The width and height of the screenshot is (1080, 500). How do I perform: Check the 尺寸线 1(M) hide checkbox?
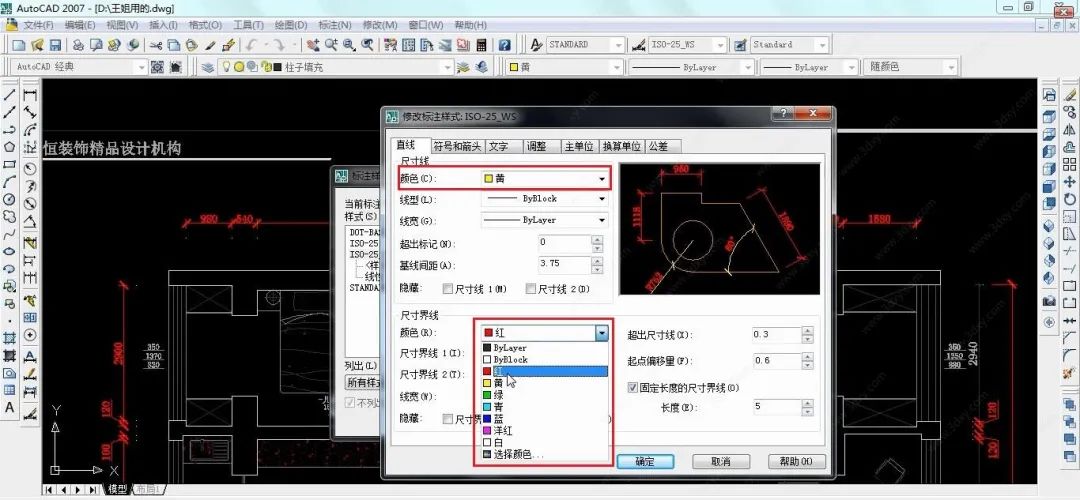448,289
